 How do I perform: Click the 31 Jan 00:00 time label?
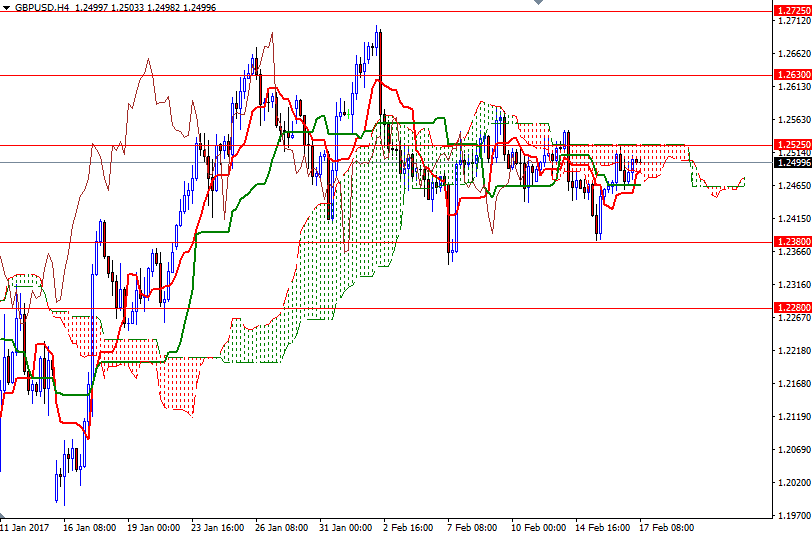[345, 528]
